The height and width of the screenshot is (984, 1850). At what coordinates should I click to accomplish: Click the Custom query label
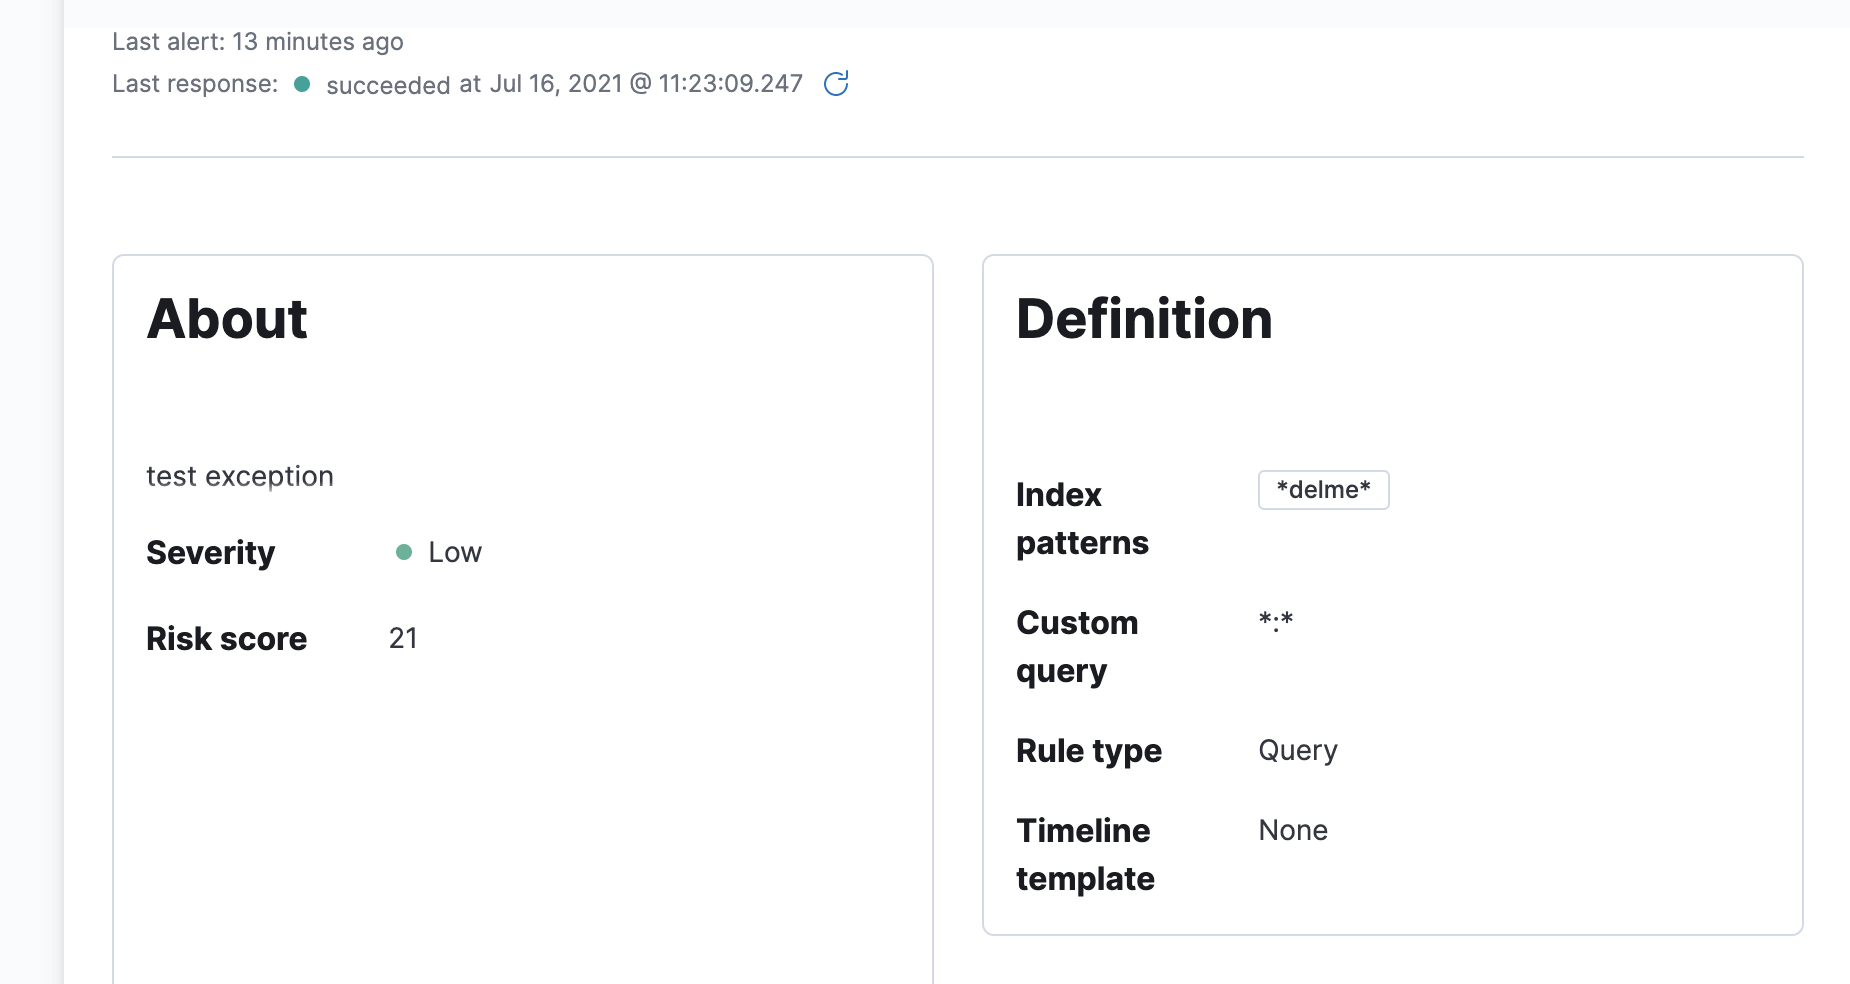pyautogui.click(x=1077, y=646)
